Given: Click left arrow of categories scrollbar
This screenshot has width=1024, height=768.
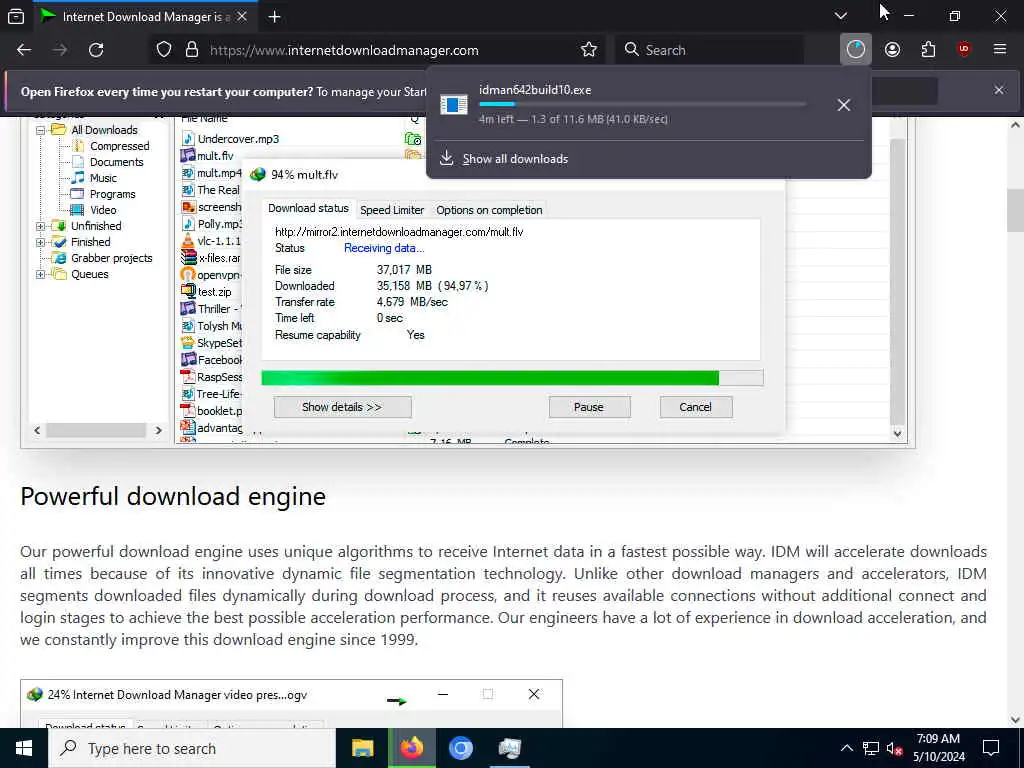Looking at the screenshot, I should pos(37,430).
